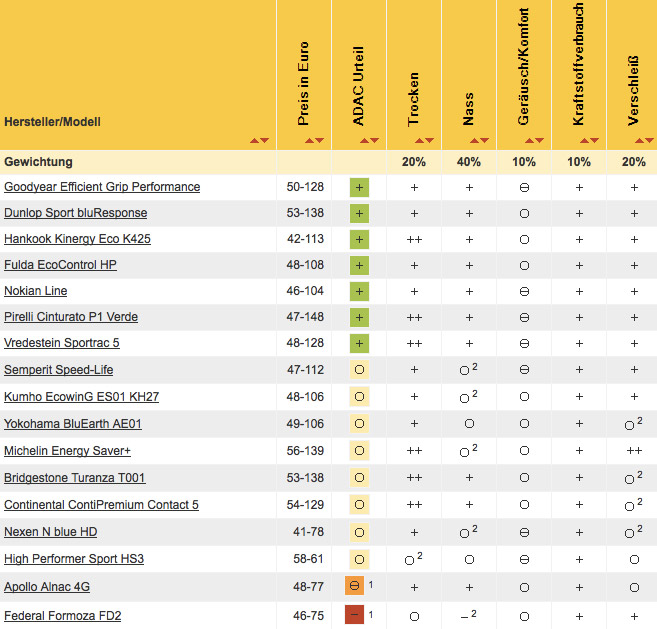Sort Hersteller/Modell column ascending
The width and height of the screenshot is (657, 629).
pos(254,141)
